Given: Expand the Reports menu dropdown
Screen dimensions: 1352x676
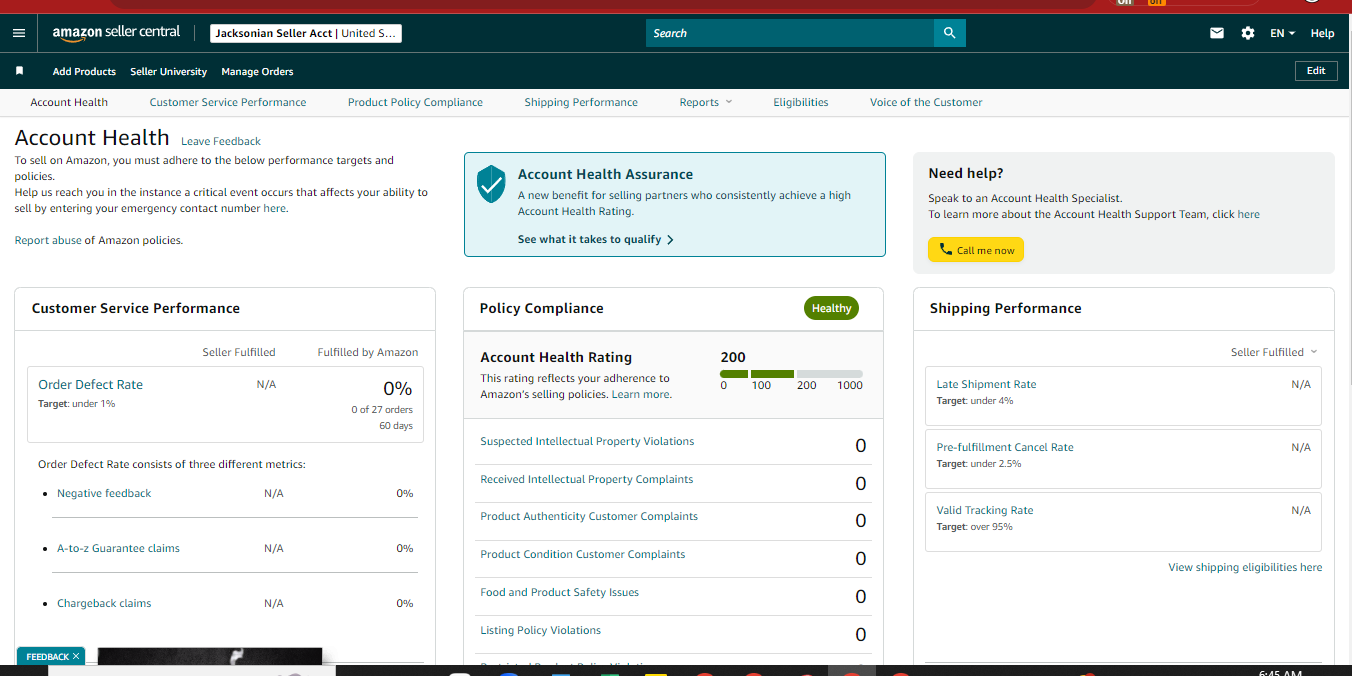Looking at the screenshot, I should tap(706, 102).
